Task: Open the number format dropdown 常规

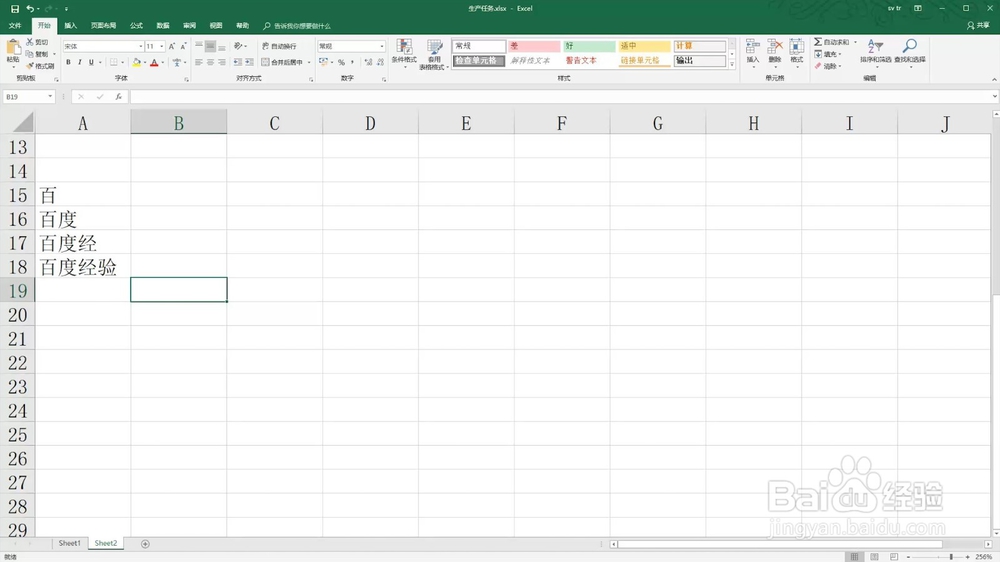Action: (x=382, y=47)
